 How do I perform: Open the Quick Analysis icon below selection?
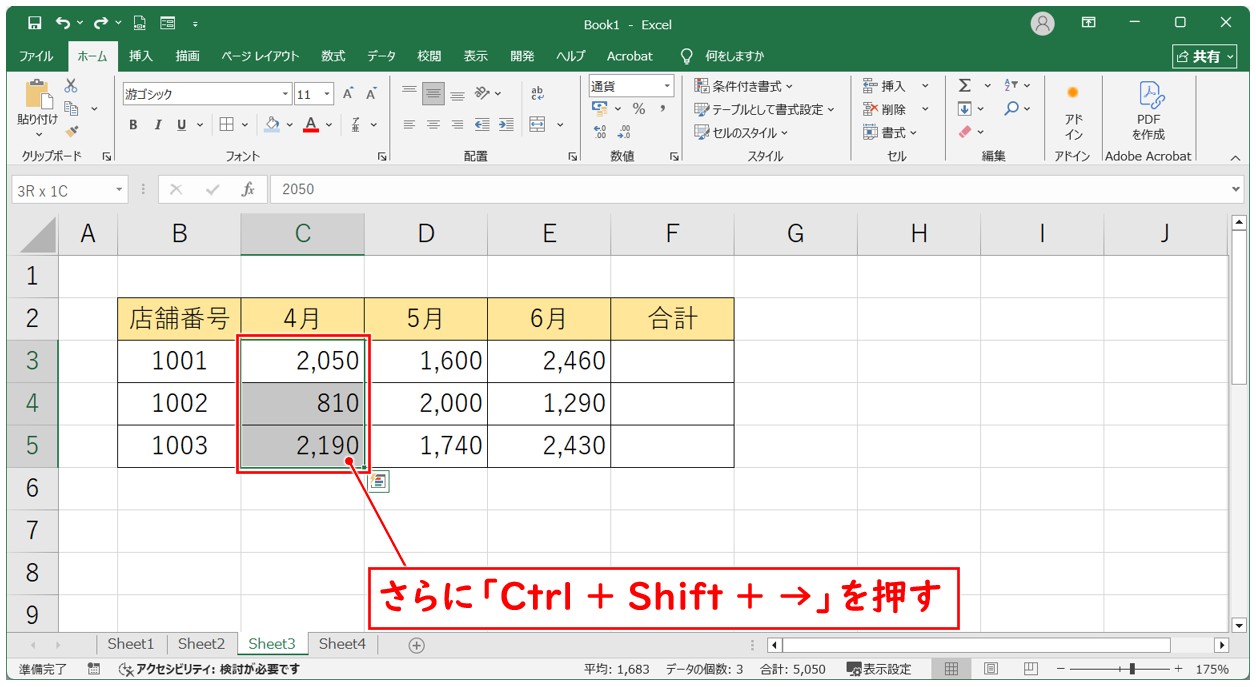pos(379,483)
